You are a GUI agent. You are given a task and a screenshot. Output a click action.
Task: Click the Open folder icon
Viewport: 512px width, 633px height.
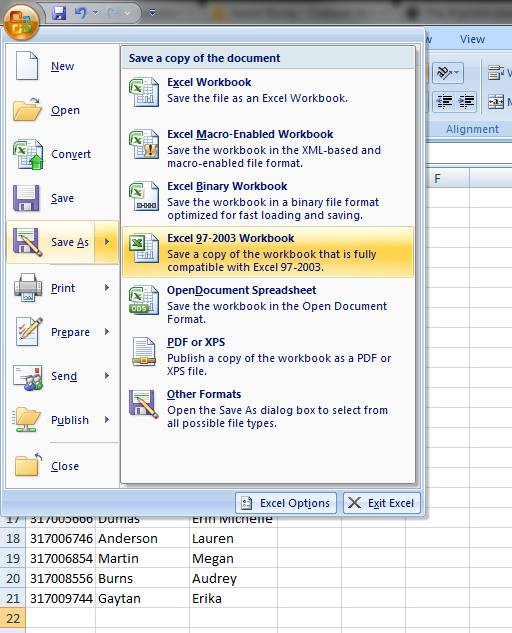[x=27, y=109]
